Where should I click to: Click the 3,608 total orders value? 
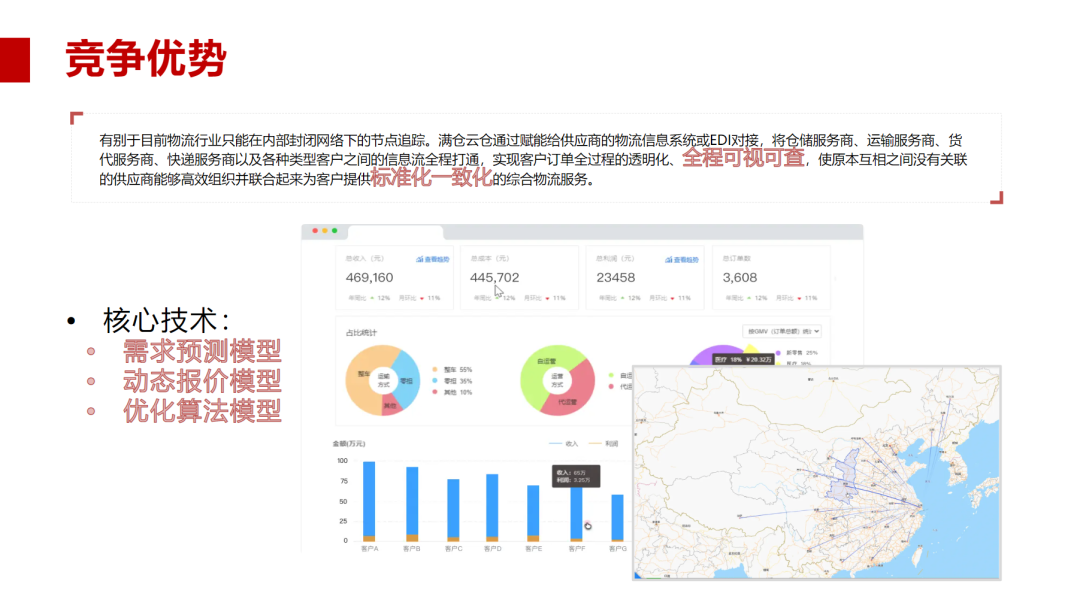tap(740, 277)
